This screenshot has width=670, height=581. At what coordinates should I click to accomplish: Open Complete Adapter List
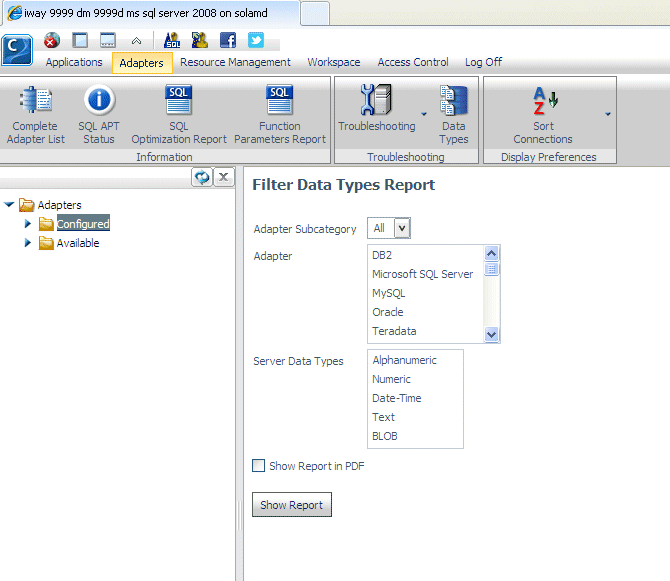[35, 114]
